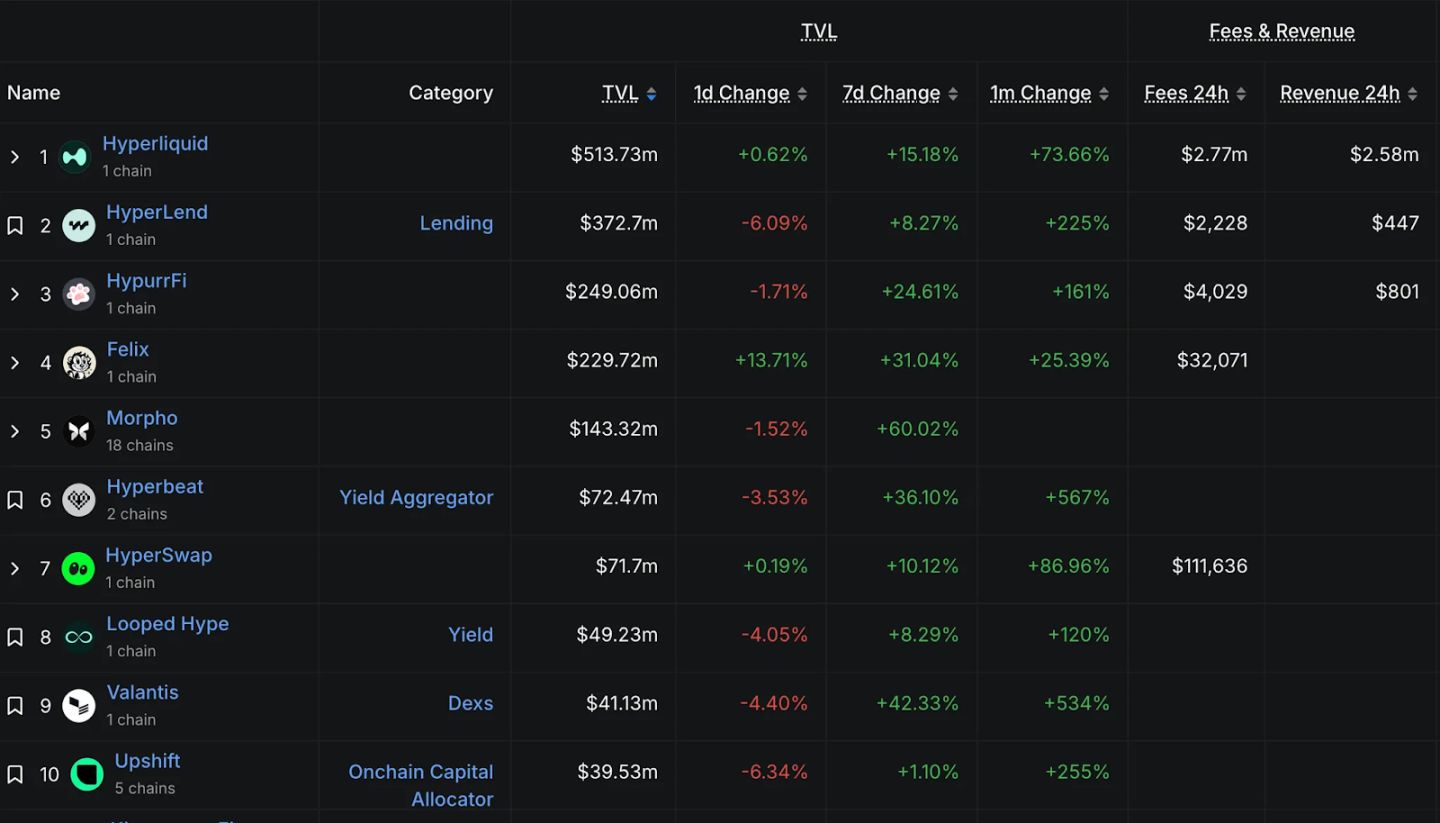
Task: Bookmark the HyperLend row
Action: pos(15,226)
